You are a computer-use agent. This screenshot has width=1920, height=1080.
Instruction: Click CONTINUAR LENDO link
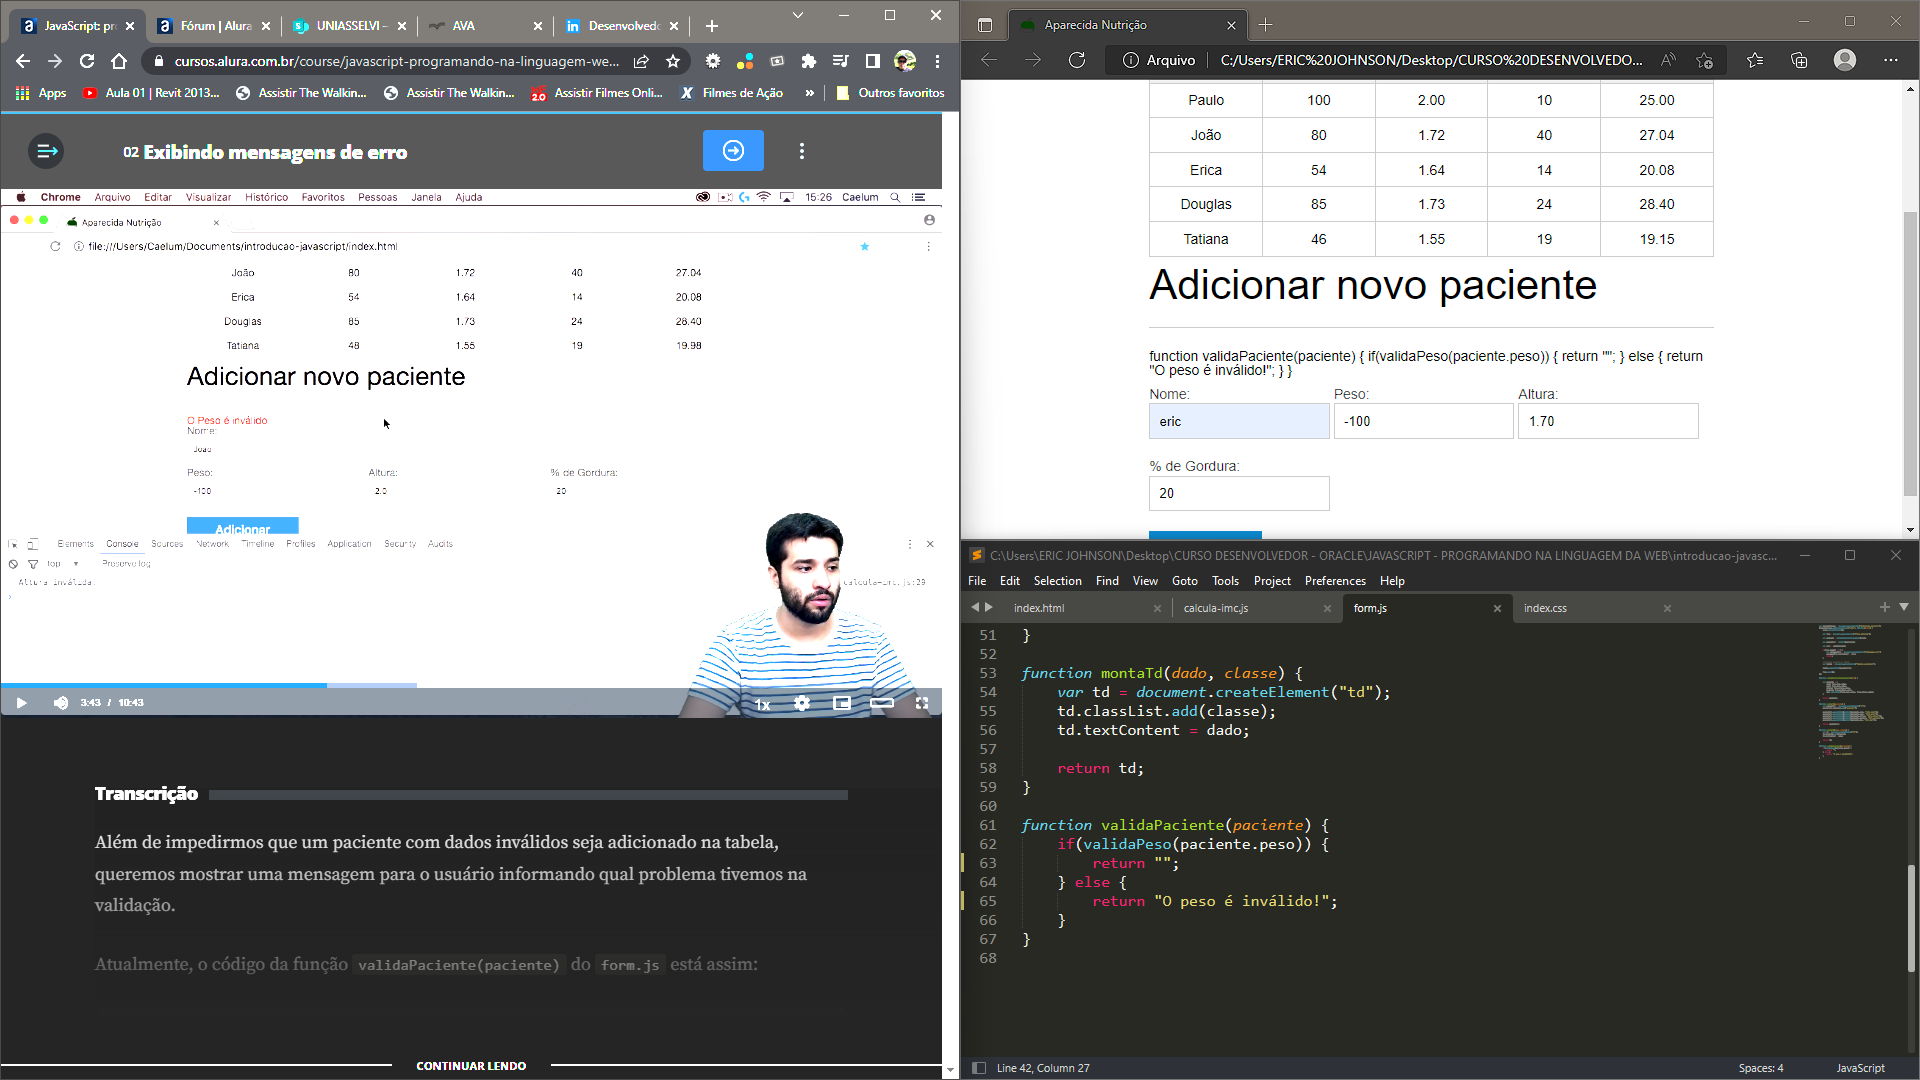tap(471, 1066)
